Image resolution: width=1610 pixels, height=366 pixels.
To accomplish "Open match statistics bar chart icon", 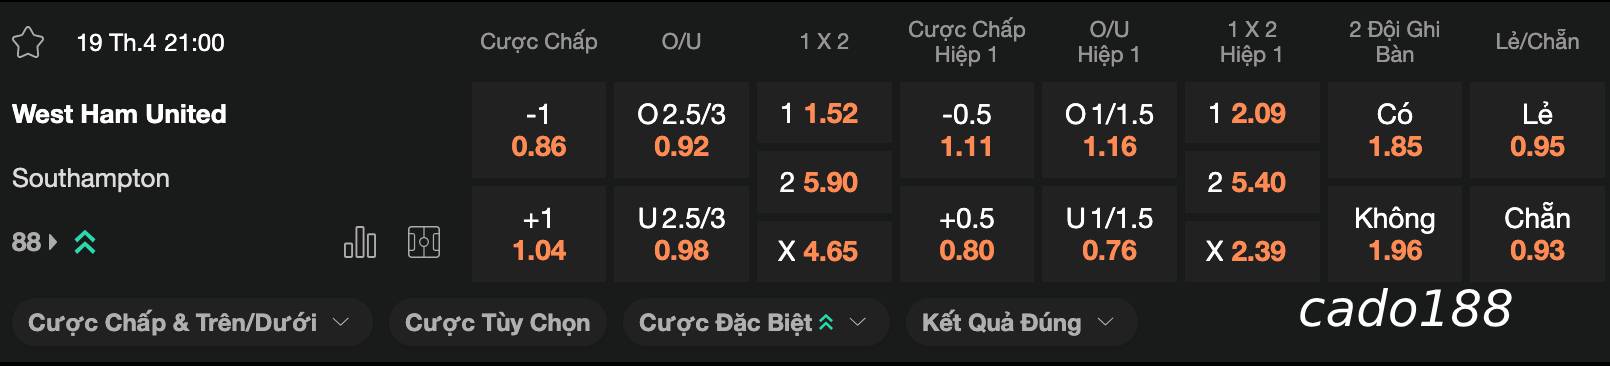I will click(x=360, y=242).
